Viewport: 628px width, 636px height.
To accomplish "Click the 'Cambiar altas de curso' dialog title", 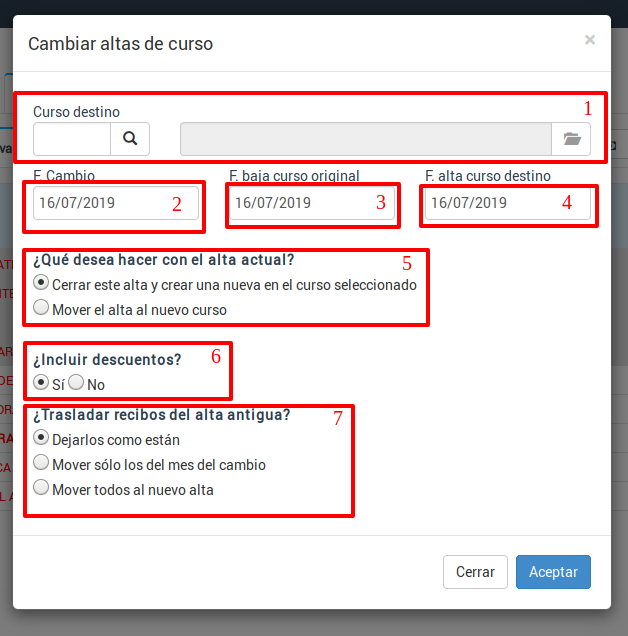I will pyautogui.click(x=120, y=44).
